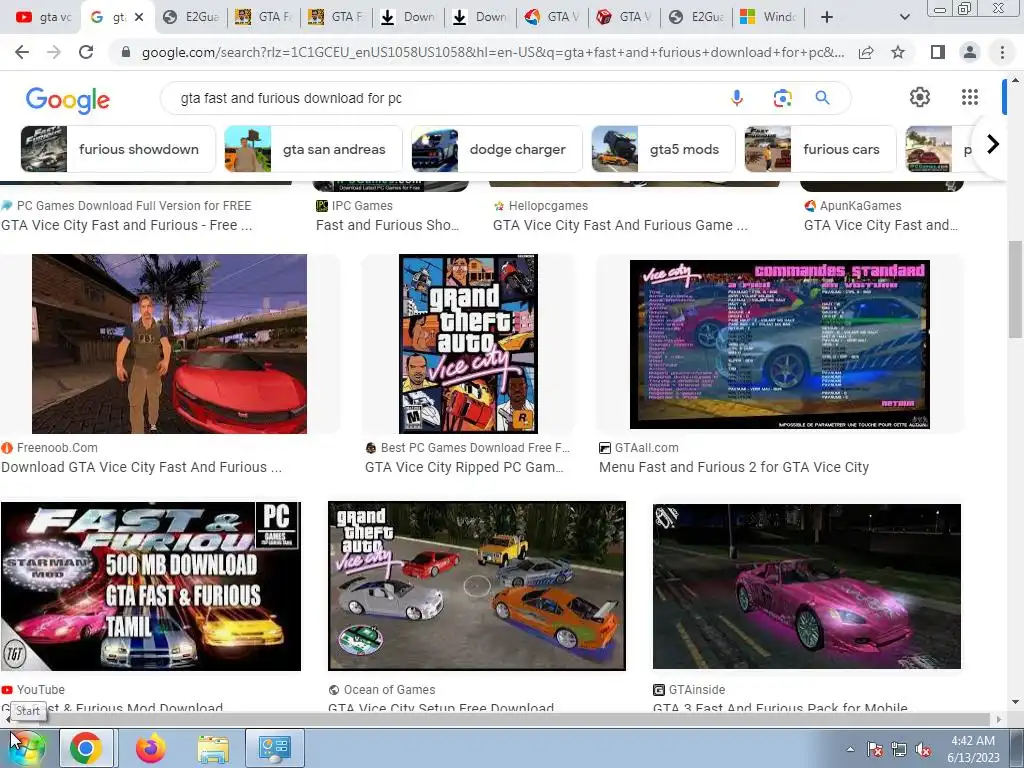Open the GTAinside pink car image

(807, 586)
